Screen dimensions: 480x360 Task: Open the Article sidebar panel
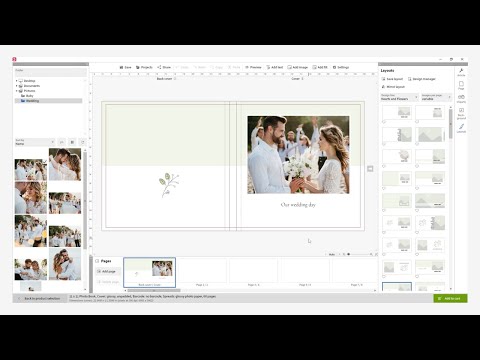(461, 72)
